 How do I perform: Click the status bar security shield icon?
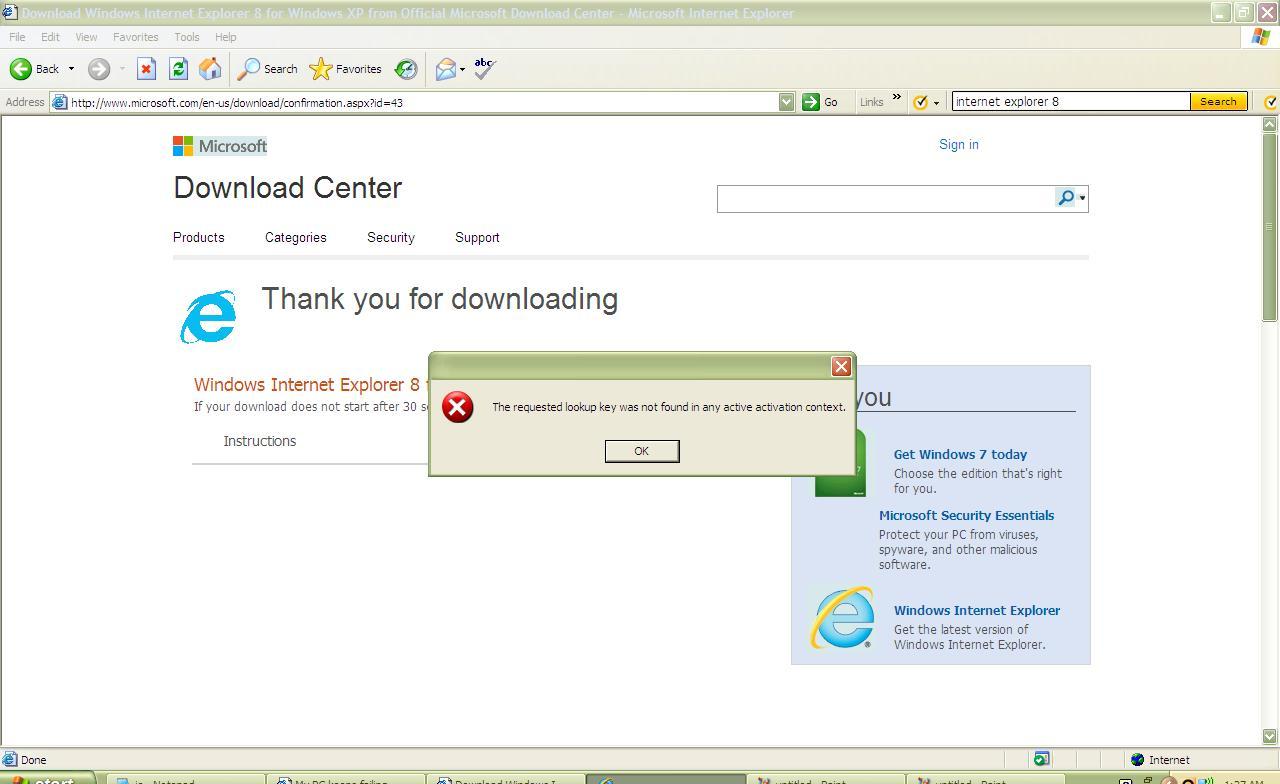1041,759
